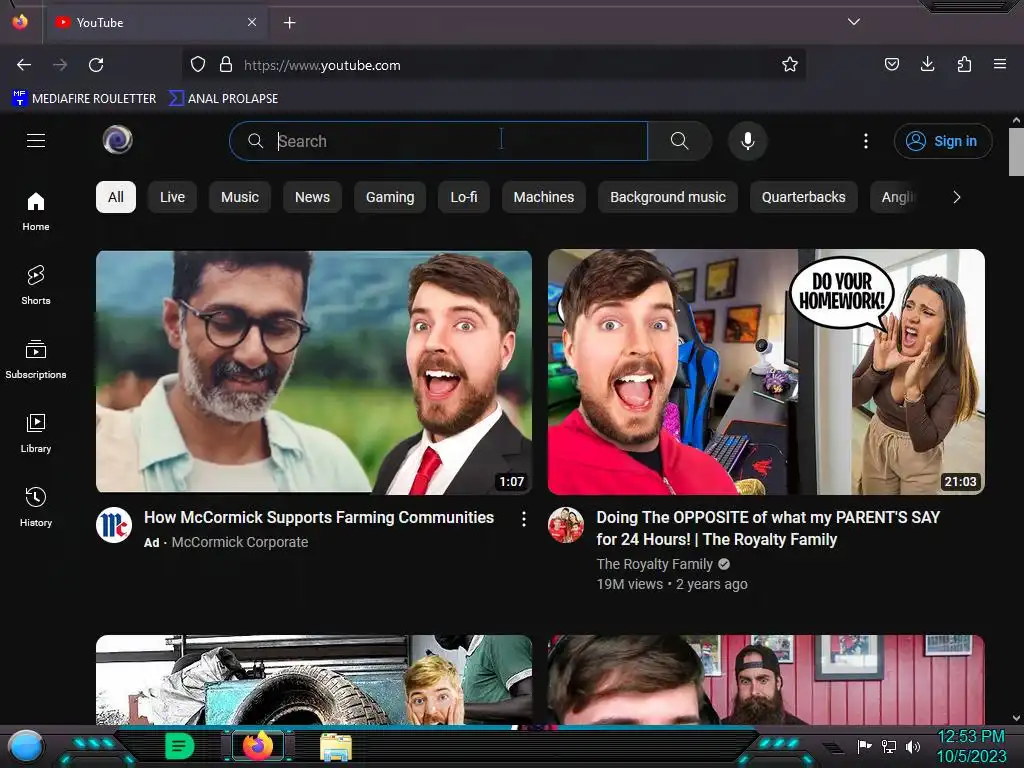Open a new browser tab
Viewport: 1024px width, 768px height.
(289, 23)
